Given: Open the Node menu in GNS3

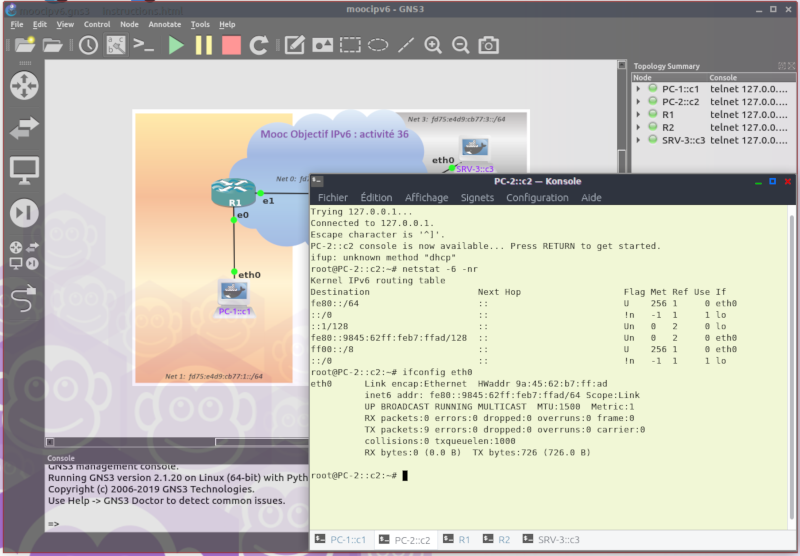Looking at the screenshot, I should (x=129, y=24).
